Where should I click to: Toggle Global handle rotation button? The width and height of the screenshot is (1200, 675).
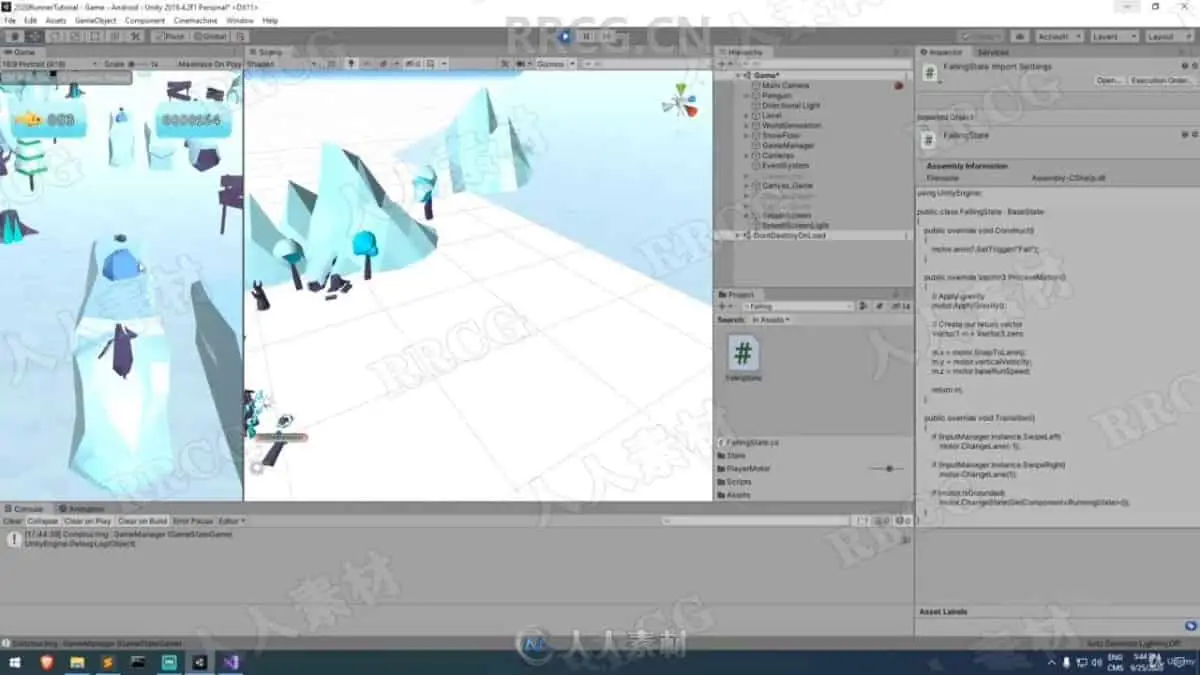pos(210,36)
